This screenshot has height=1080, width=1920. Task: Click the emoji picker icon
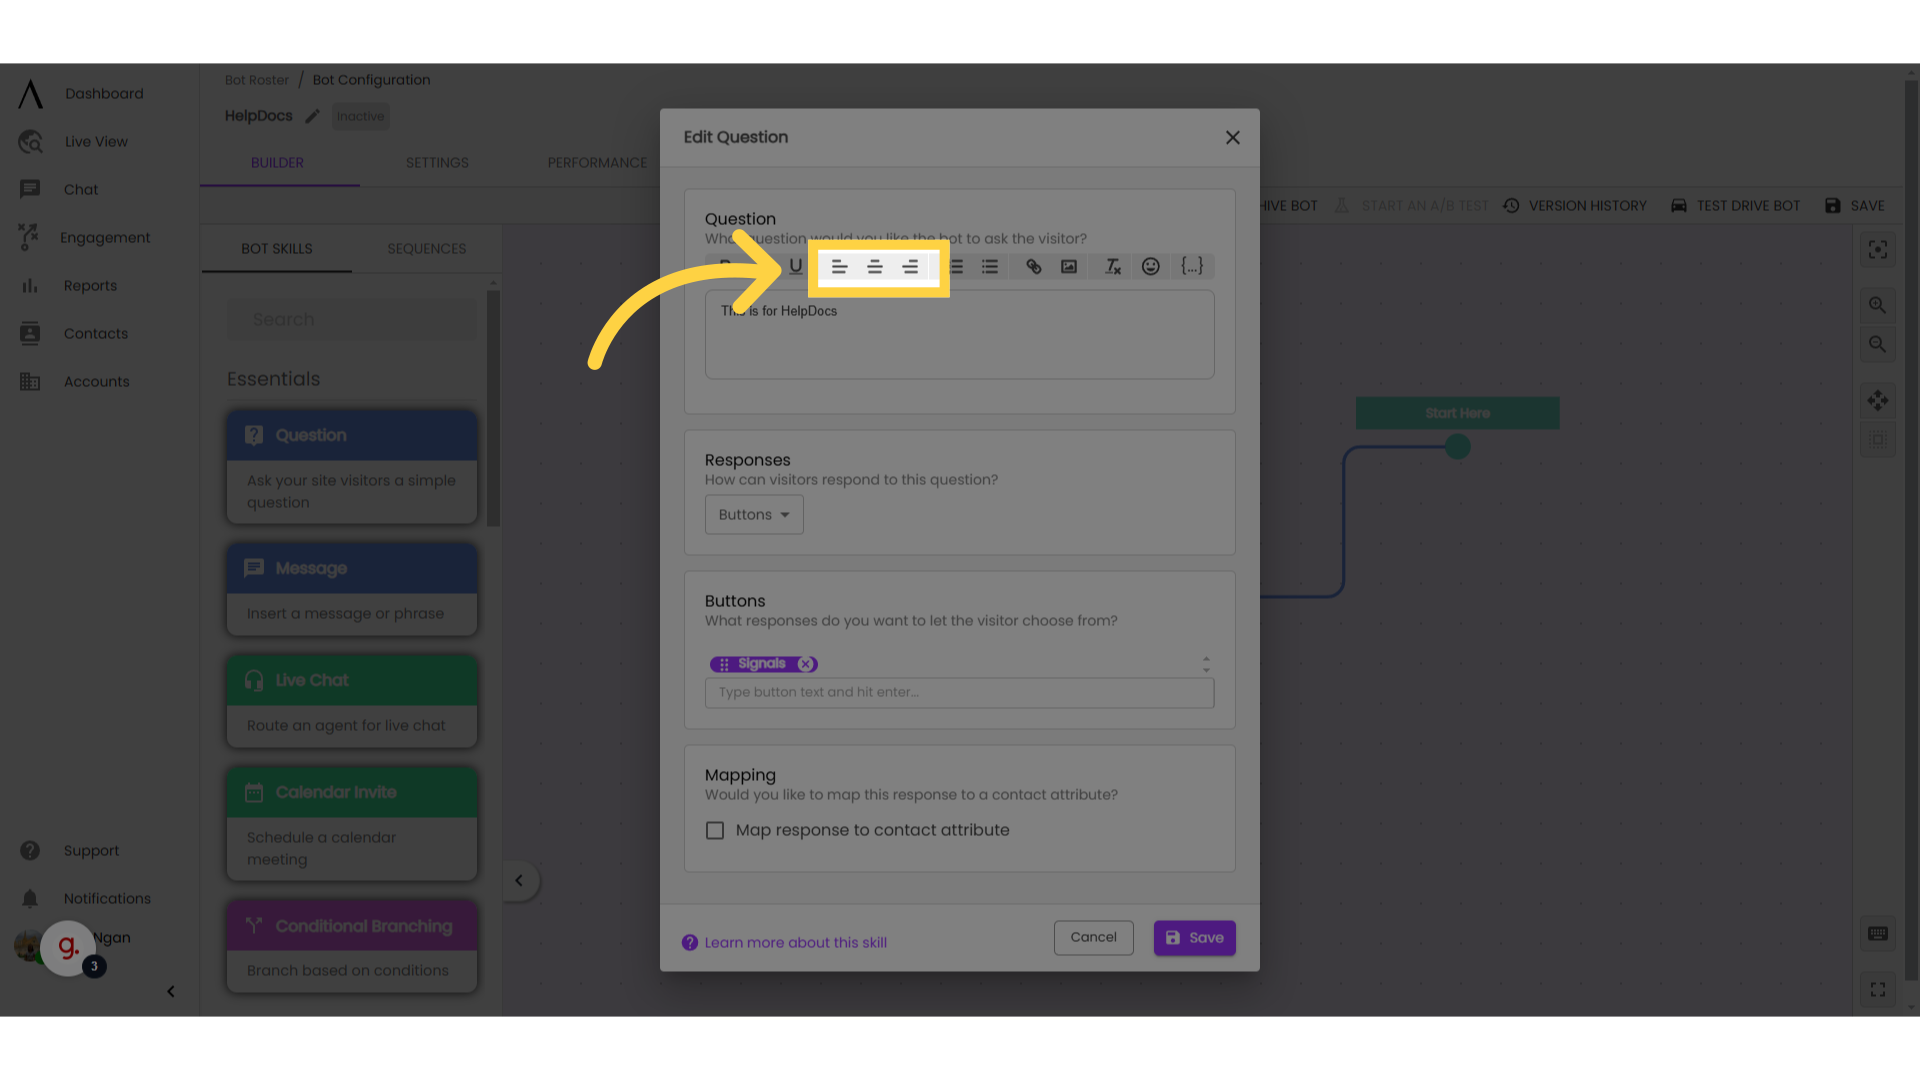[1151, 266]
